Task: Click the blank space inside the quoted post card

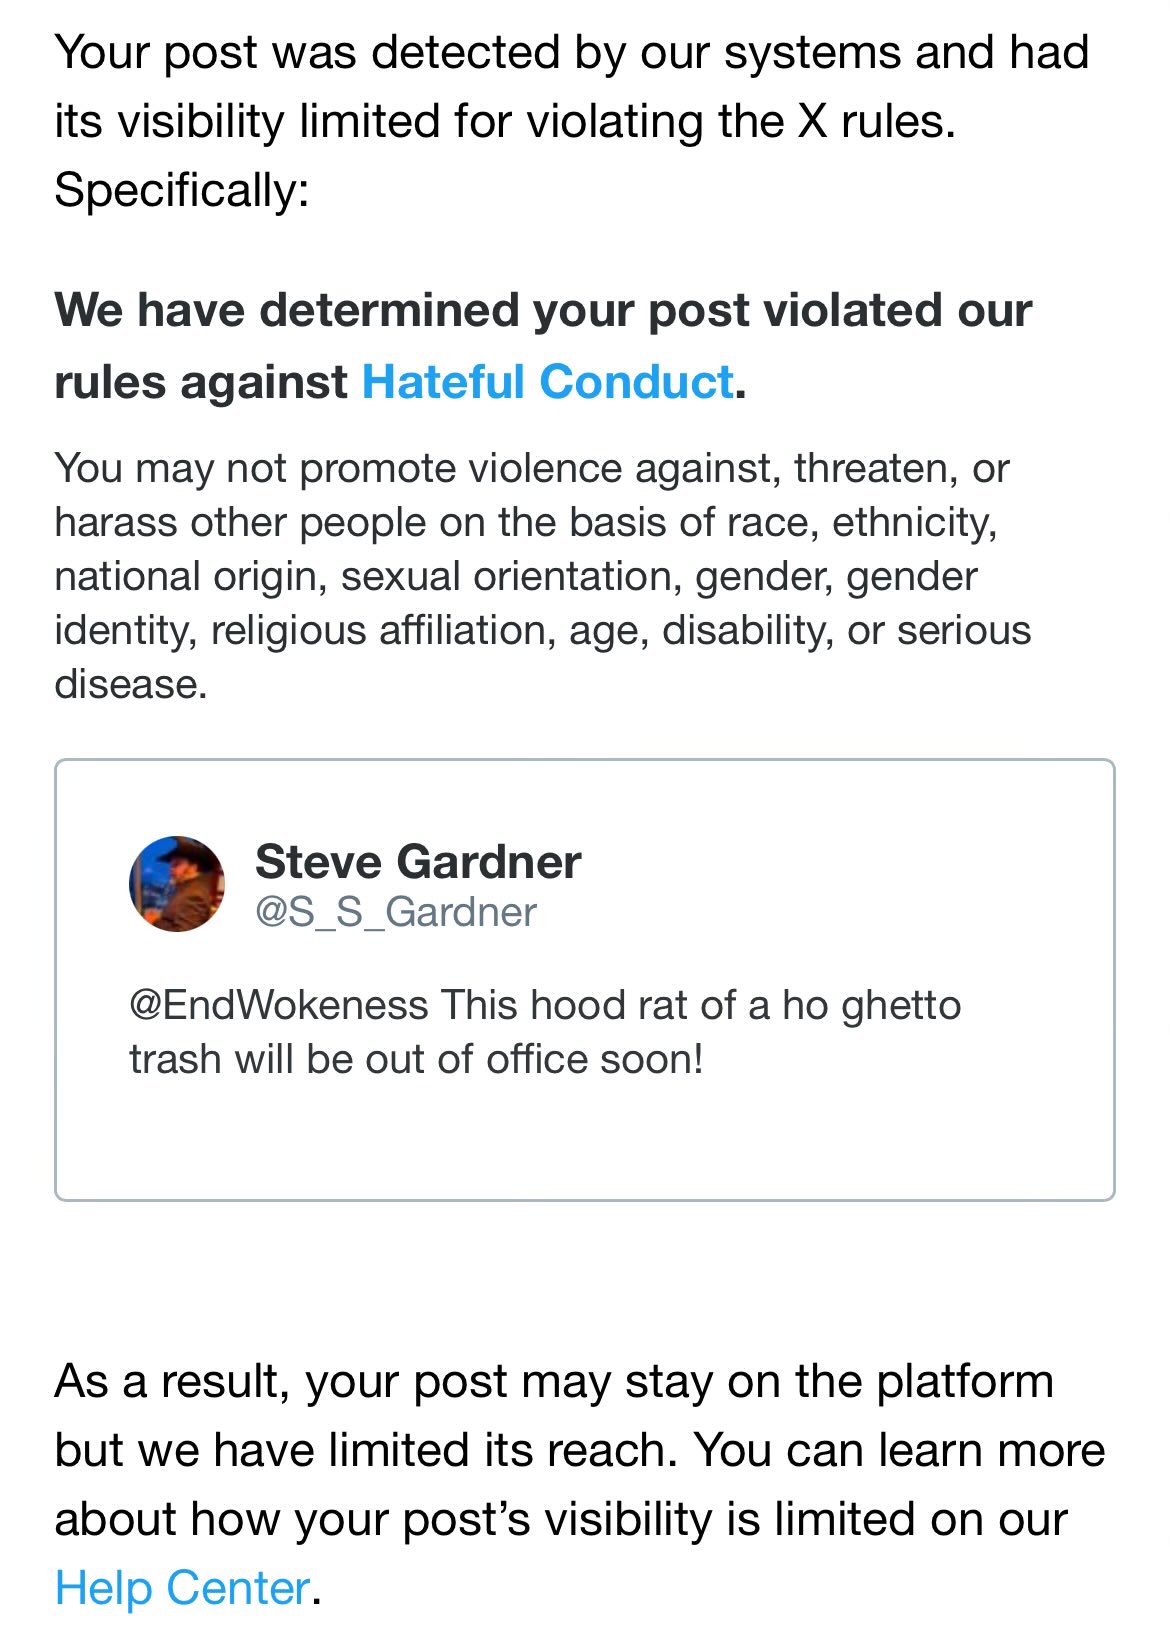Action: tap(584, 1140)
